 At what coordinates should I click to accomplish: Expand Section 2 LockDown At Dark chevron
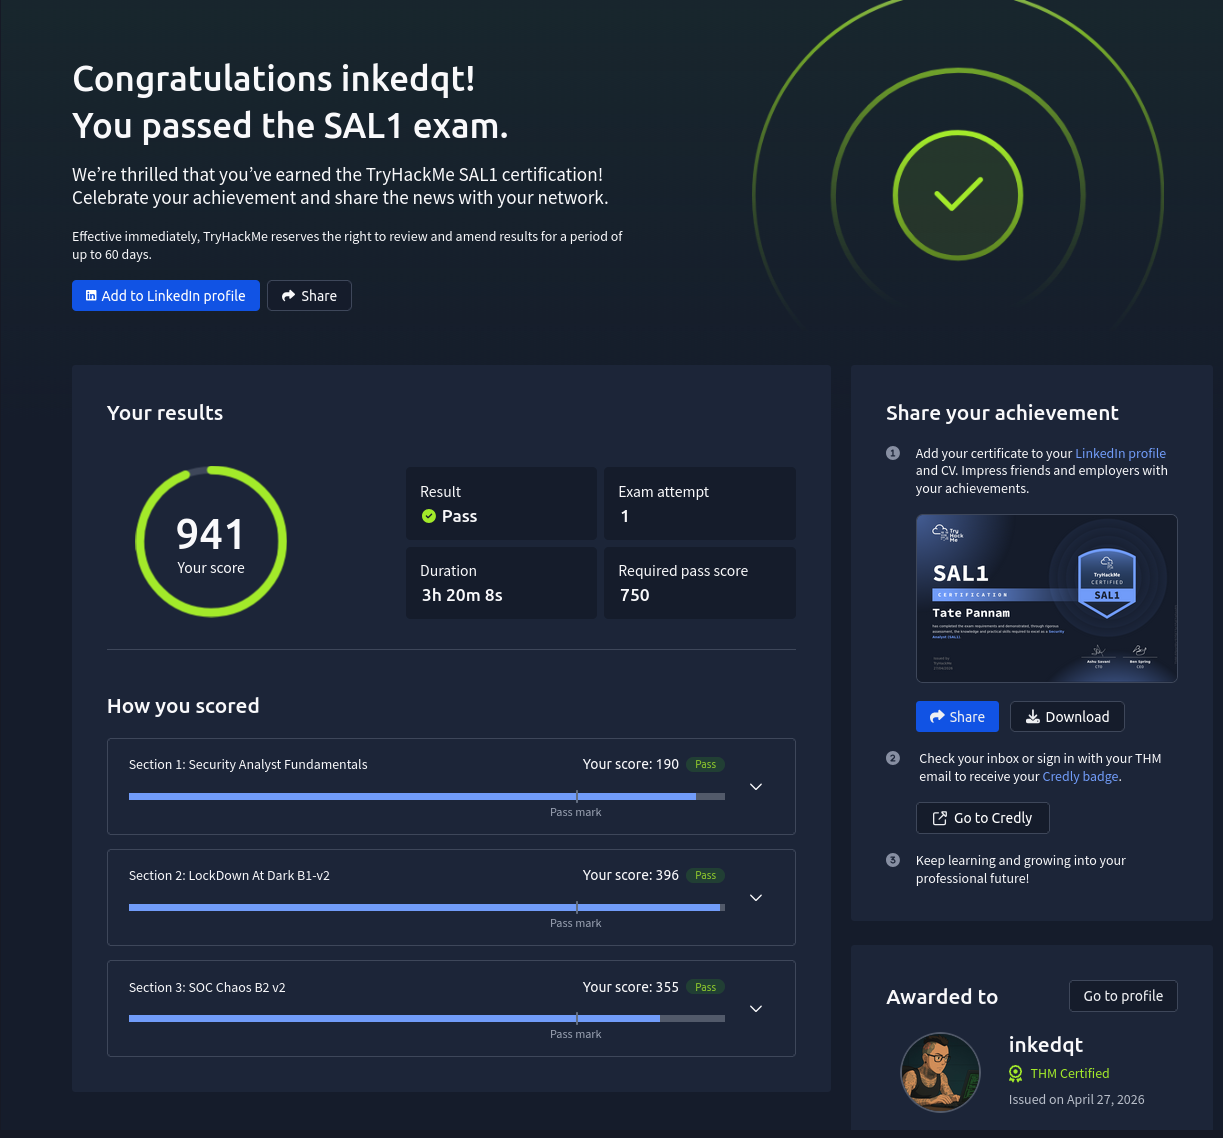pyautogui.click(x=756, y=898)
